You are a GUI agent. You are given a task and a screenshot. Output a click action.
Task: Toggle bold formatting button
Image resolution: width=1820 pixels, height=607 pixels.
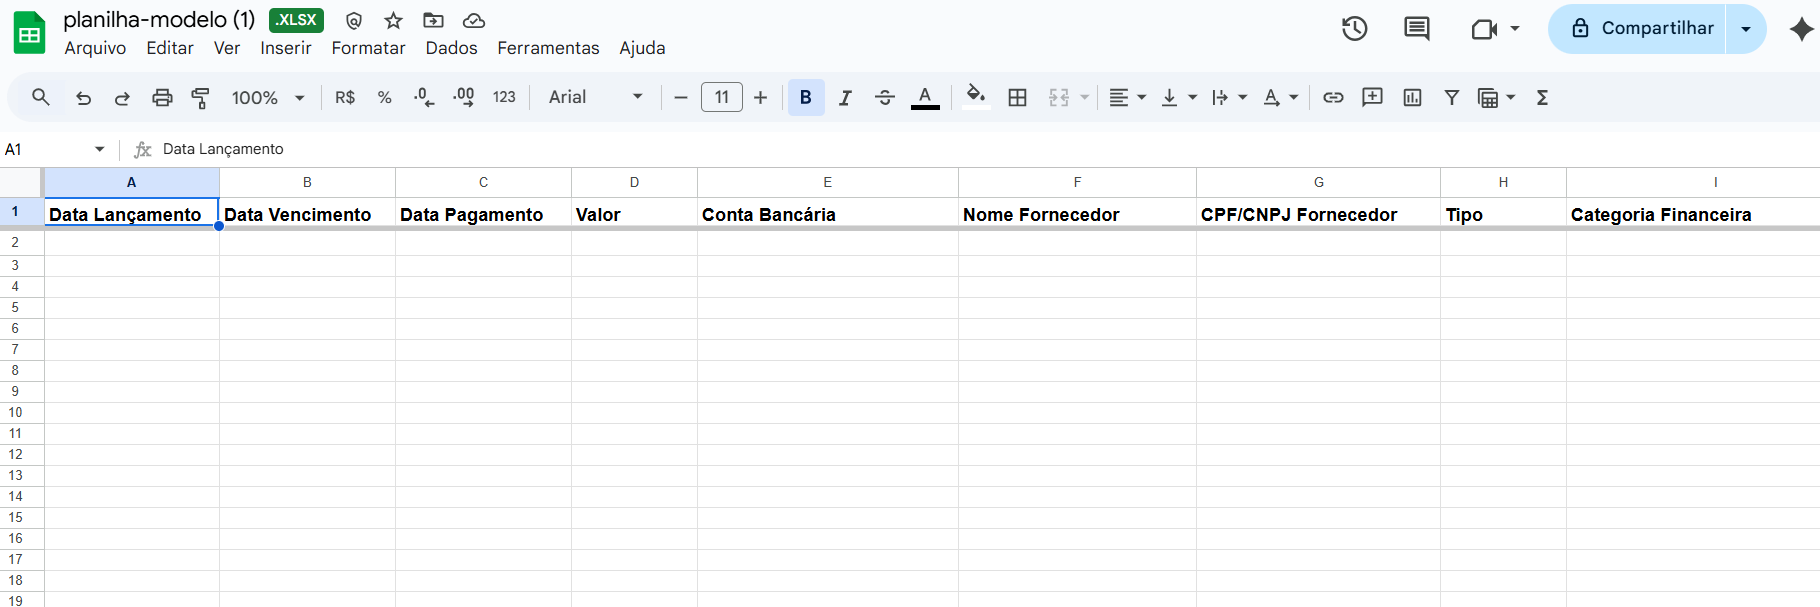805,97
